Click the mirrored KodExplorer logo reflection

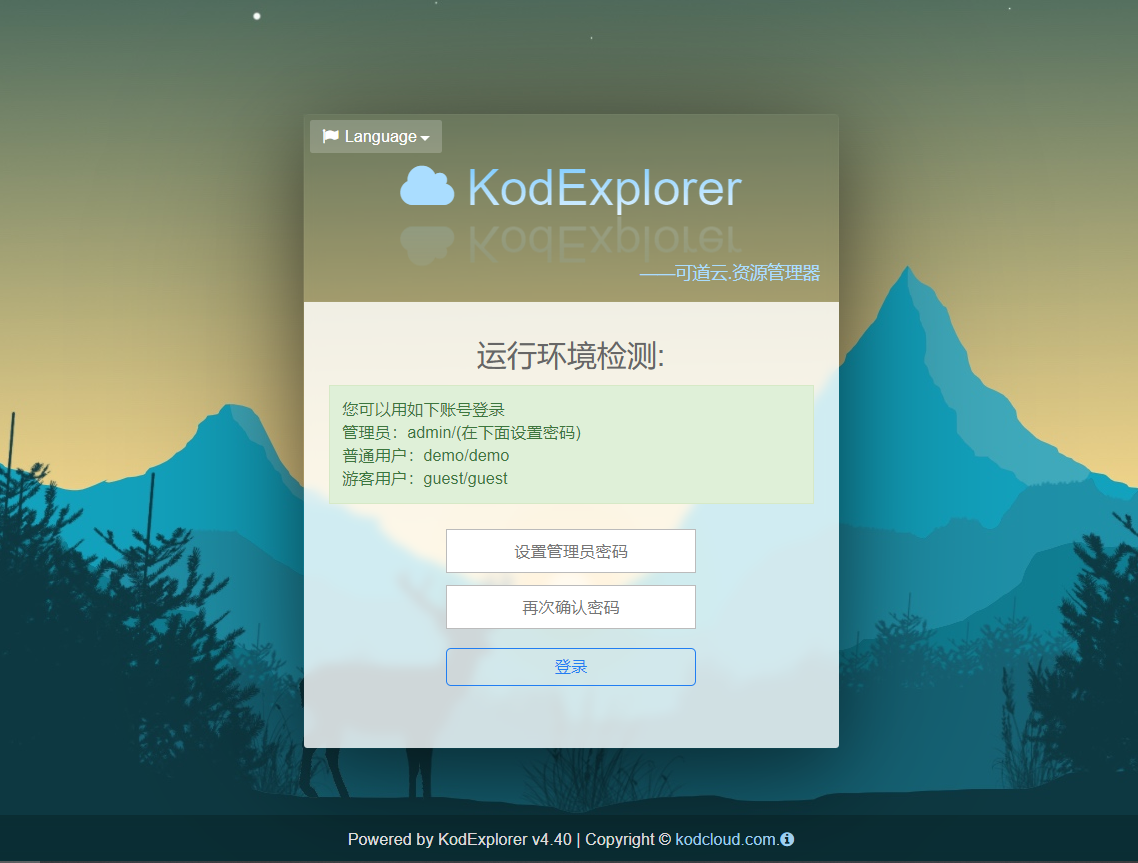coord(571,243)
